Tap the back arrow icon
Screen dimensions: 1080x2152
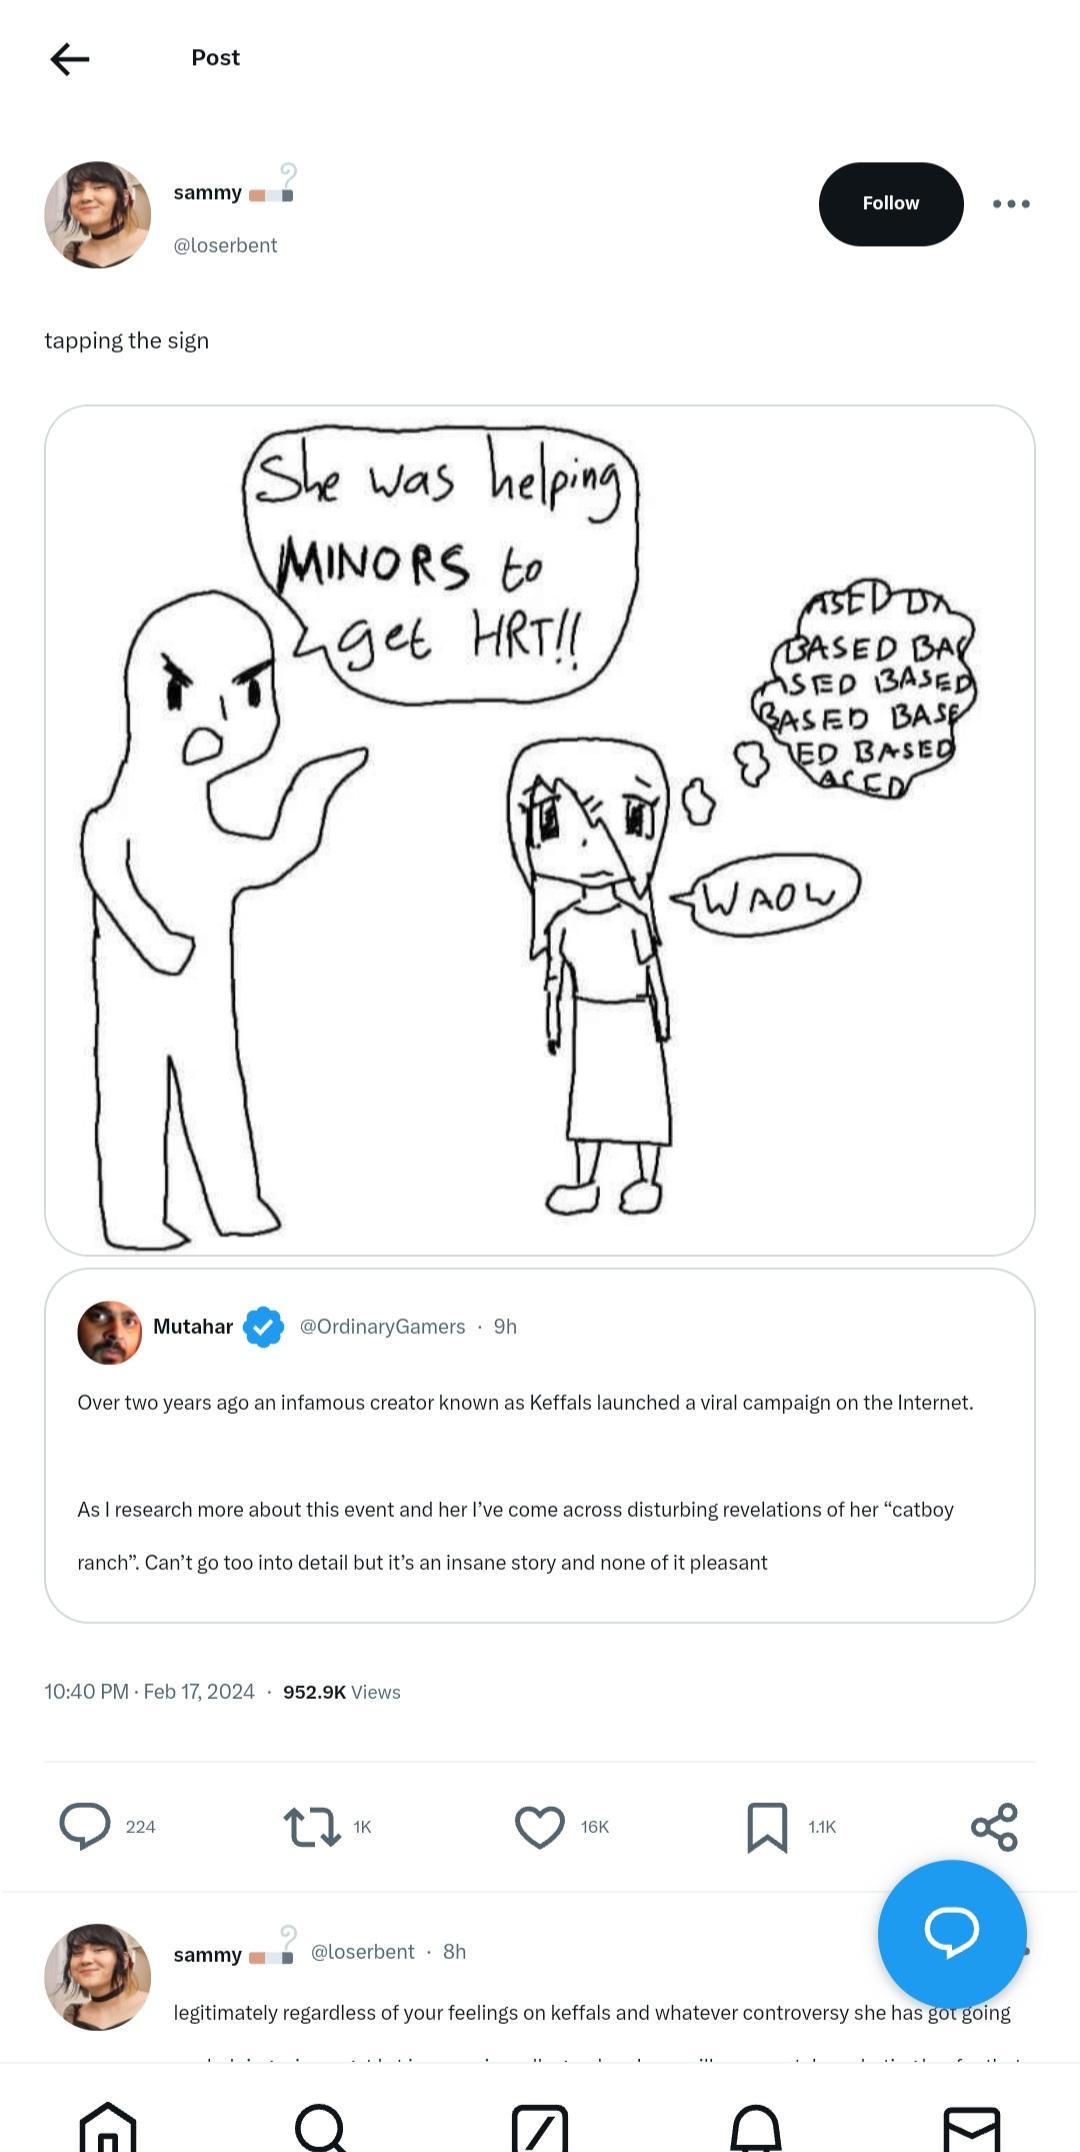(70, 59)
